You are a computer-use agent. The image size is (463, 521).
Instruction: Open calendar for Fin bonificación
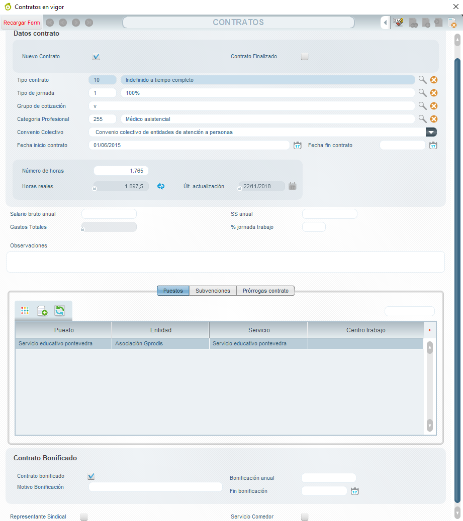[355, 491]
